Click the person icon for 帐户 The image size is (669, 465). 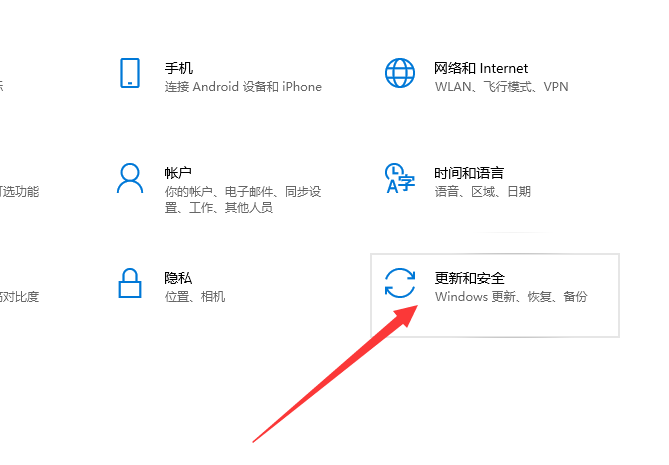[x=130, y=178]
